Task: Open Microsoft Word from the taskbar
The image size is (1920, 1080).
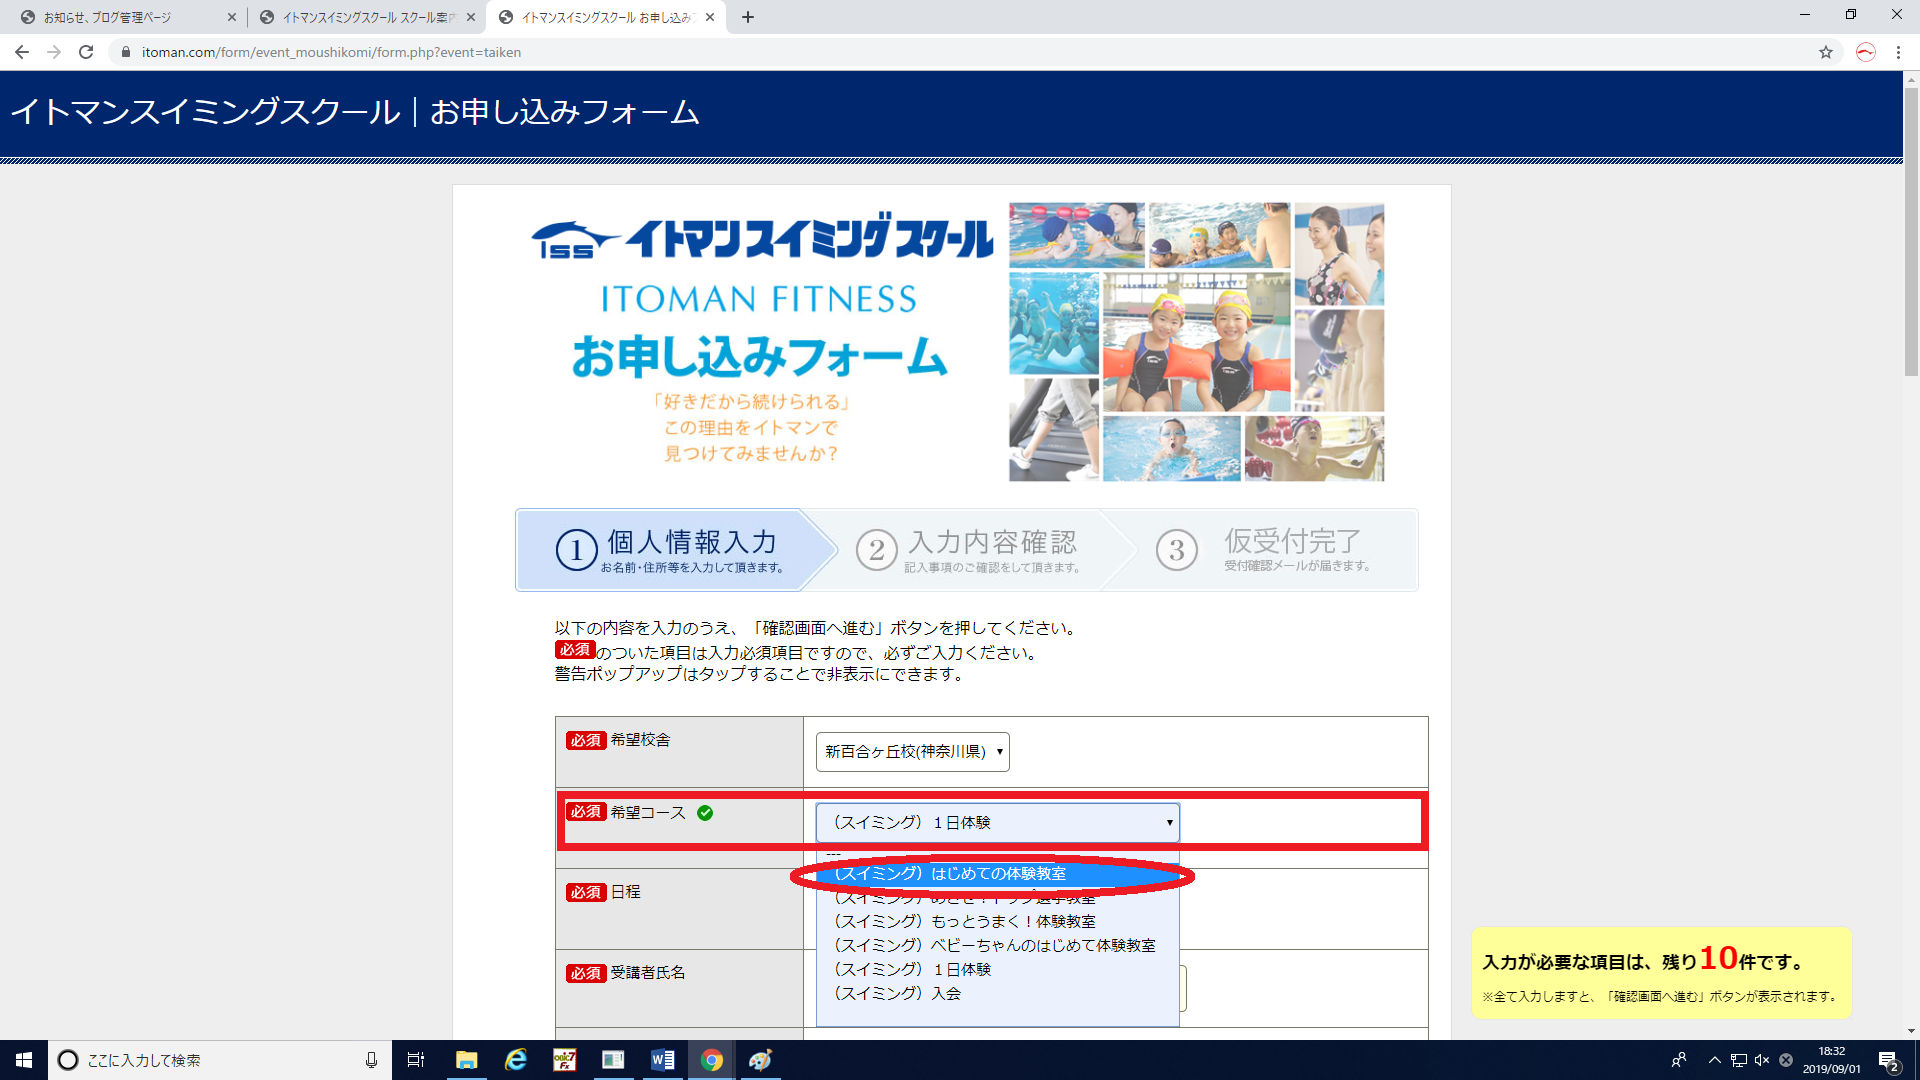Action: point(662,1060)
